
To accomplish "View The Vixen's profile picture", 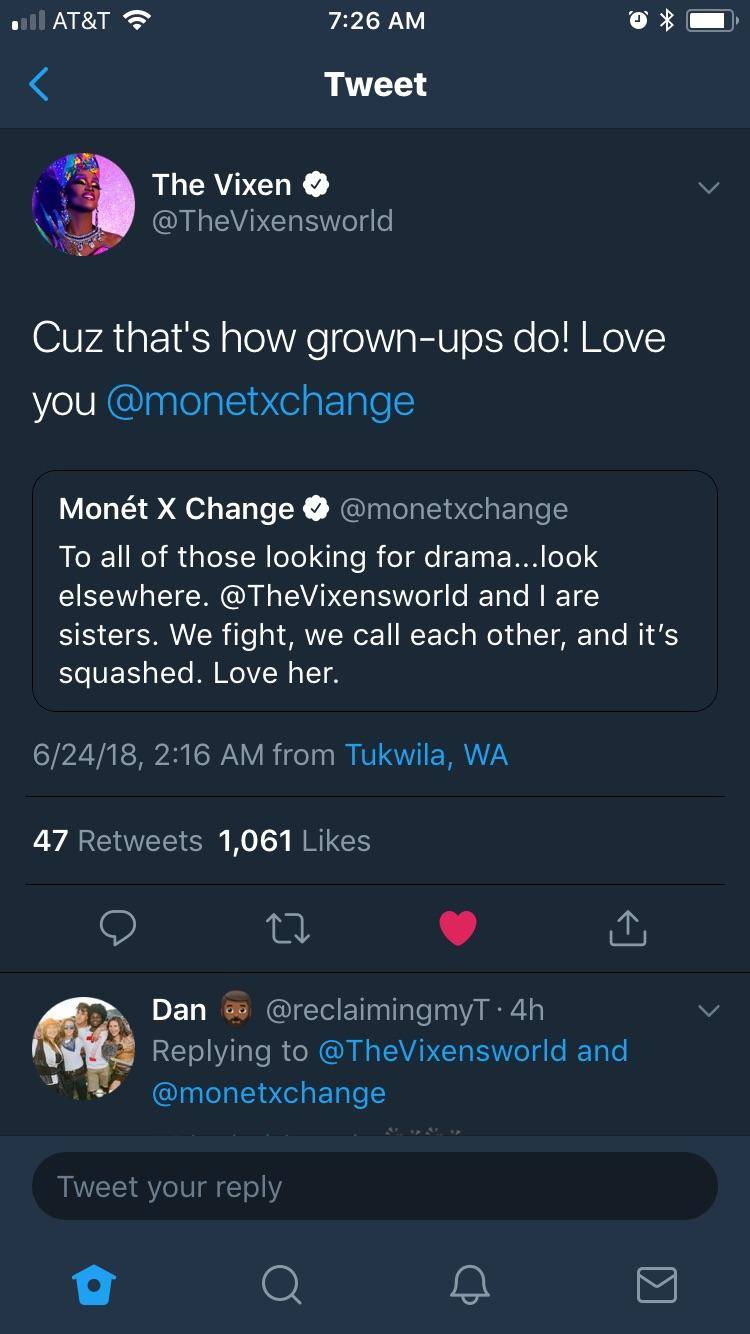I will (84, 204).
